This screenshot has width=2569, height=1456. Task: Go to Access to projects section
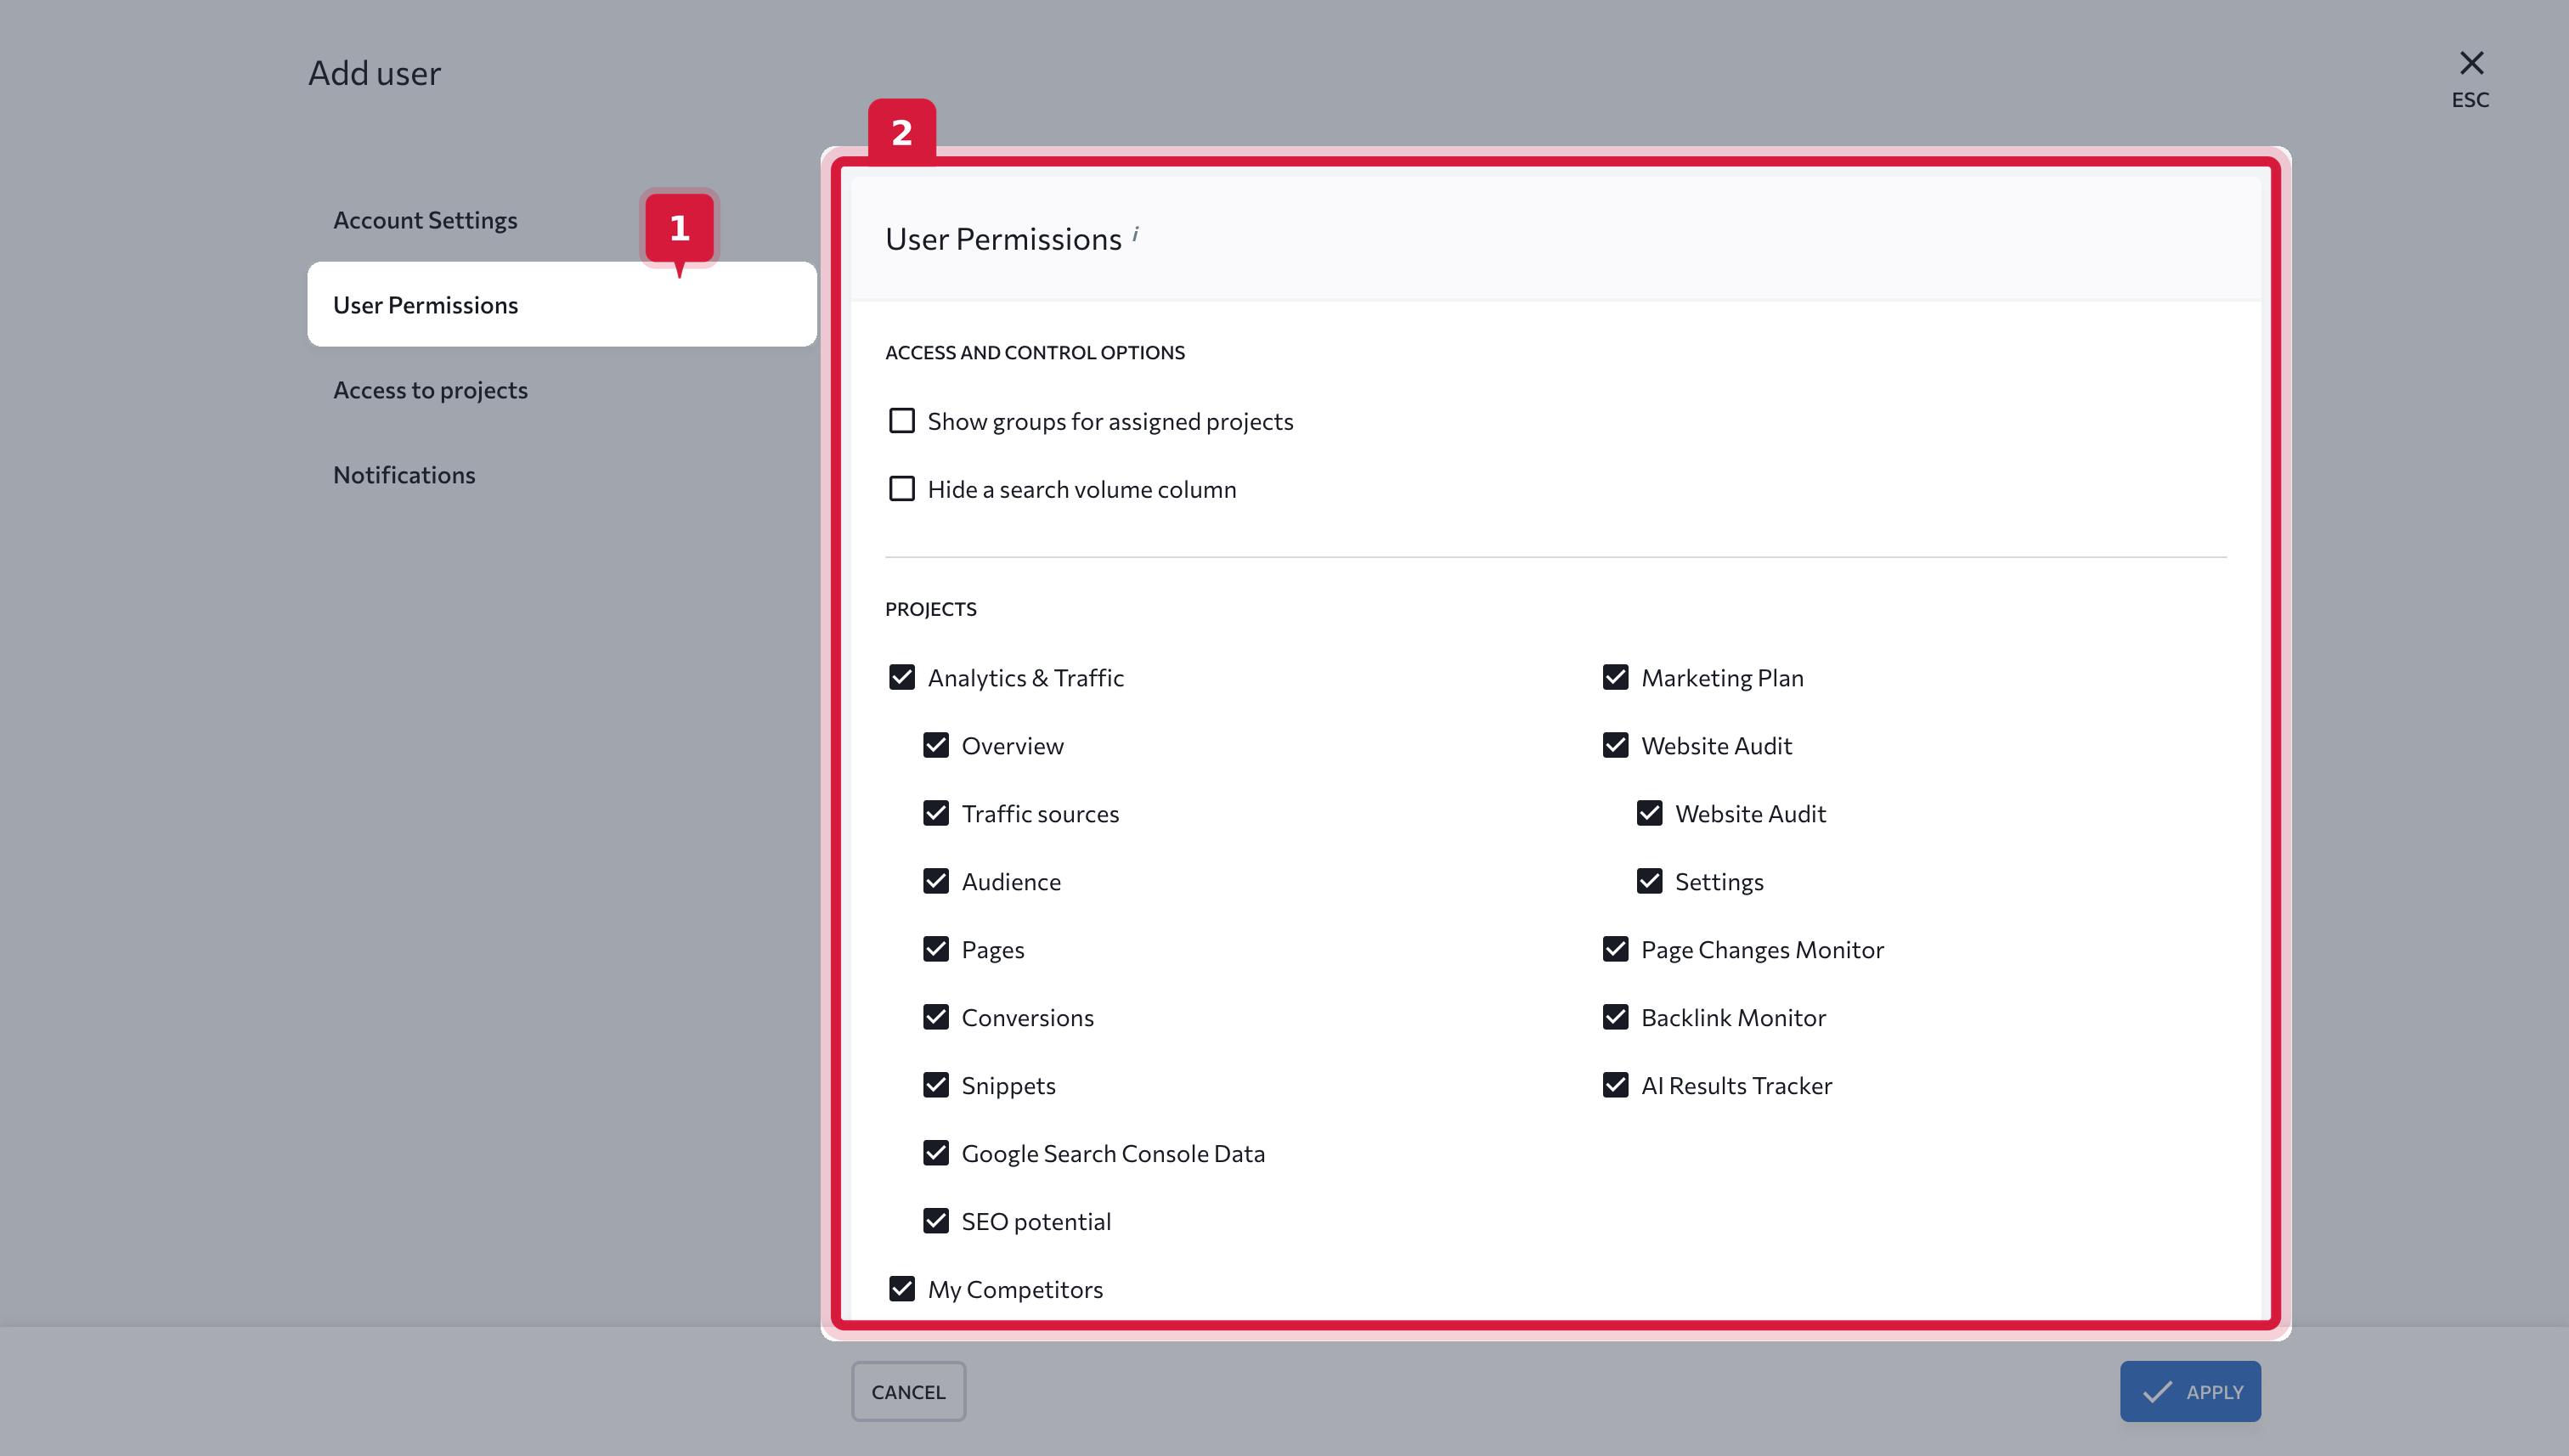click(430, 390)
